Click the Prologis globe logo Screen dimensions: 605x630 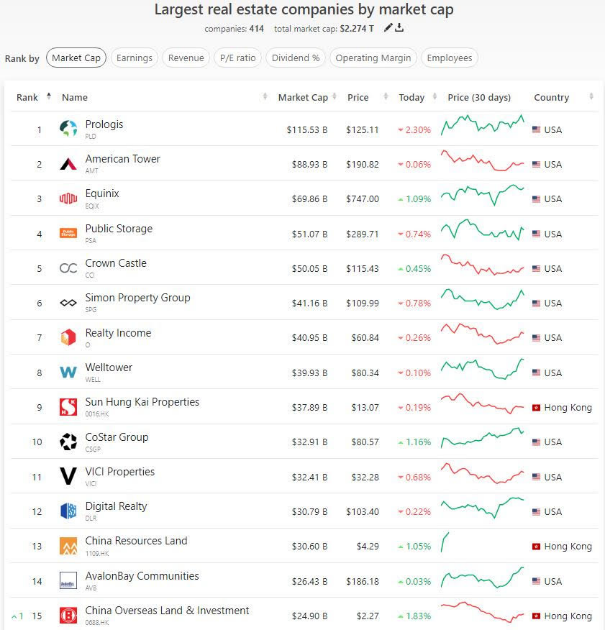tap(68, 129)
